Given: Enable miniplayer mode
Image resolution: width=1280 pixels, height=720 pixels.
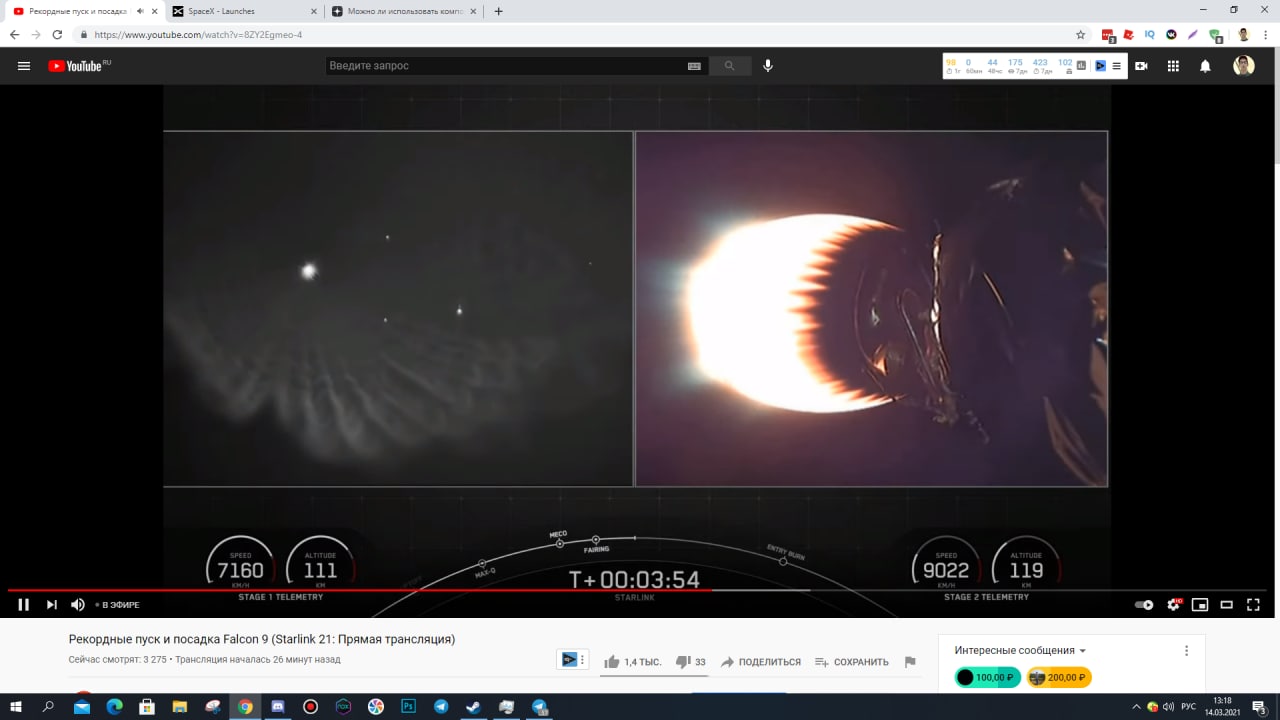Looking at the screenshot, I should pos(1200,604).
